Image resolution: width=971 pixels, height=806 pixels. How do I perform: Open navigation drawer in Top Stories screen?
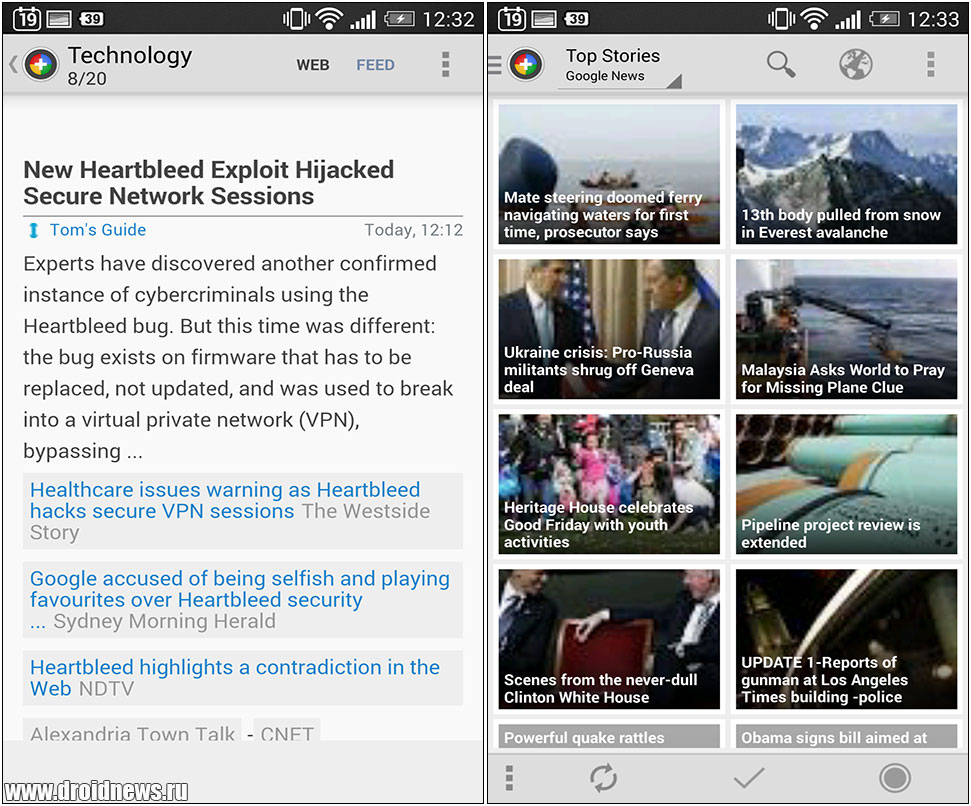click(495, 64)
